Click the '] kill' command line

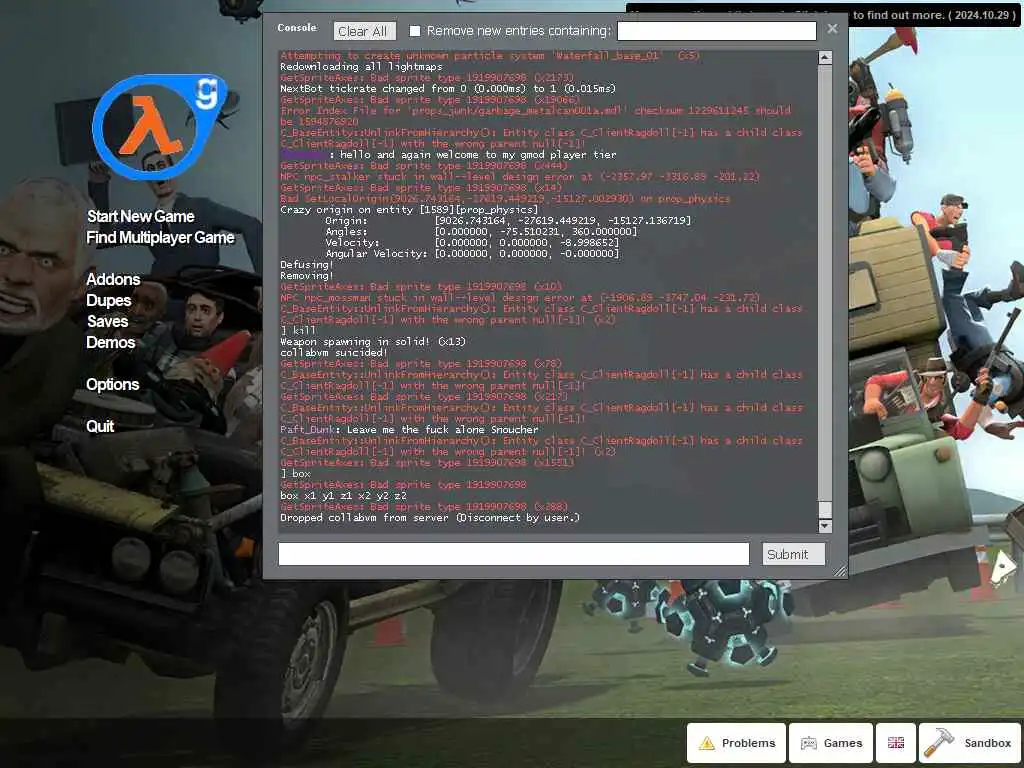[298, 330]
